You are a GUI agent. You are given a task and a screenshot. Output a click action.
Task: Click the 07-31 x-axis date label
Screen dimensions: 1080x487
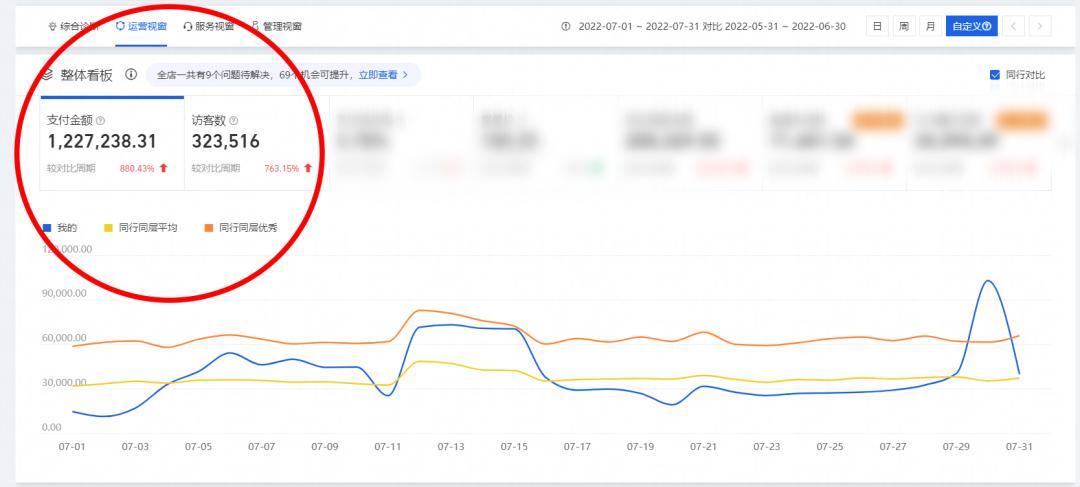tap(1019, 446)
